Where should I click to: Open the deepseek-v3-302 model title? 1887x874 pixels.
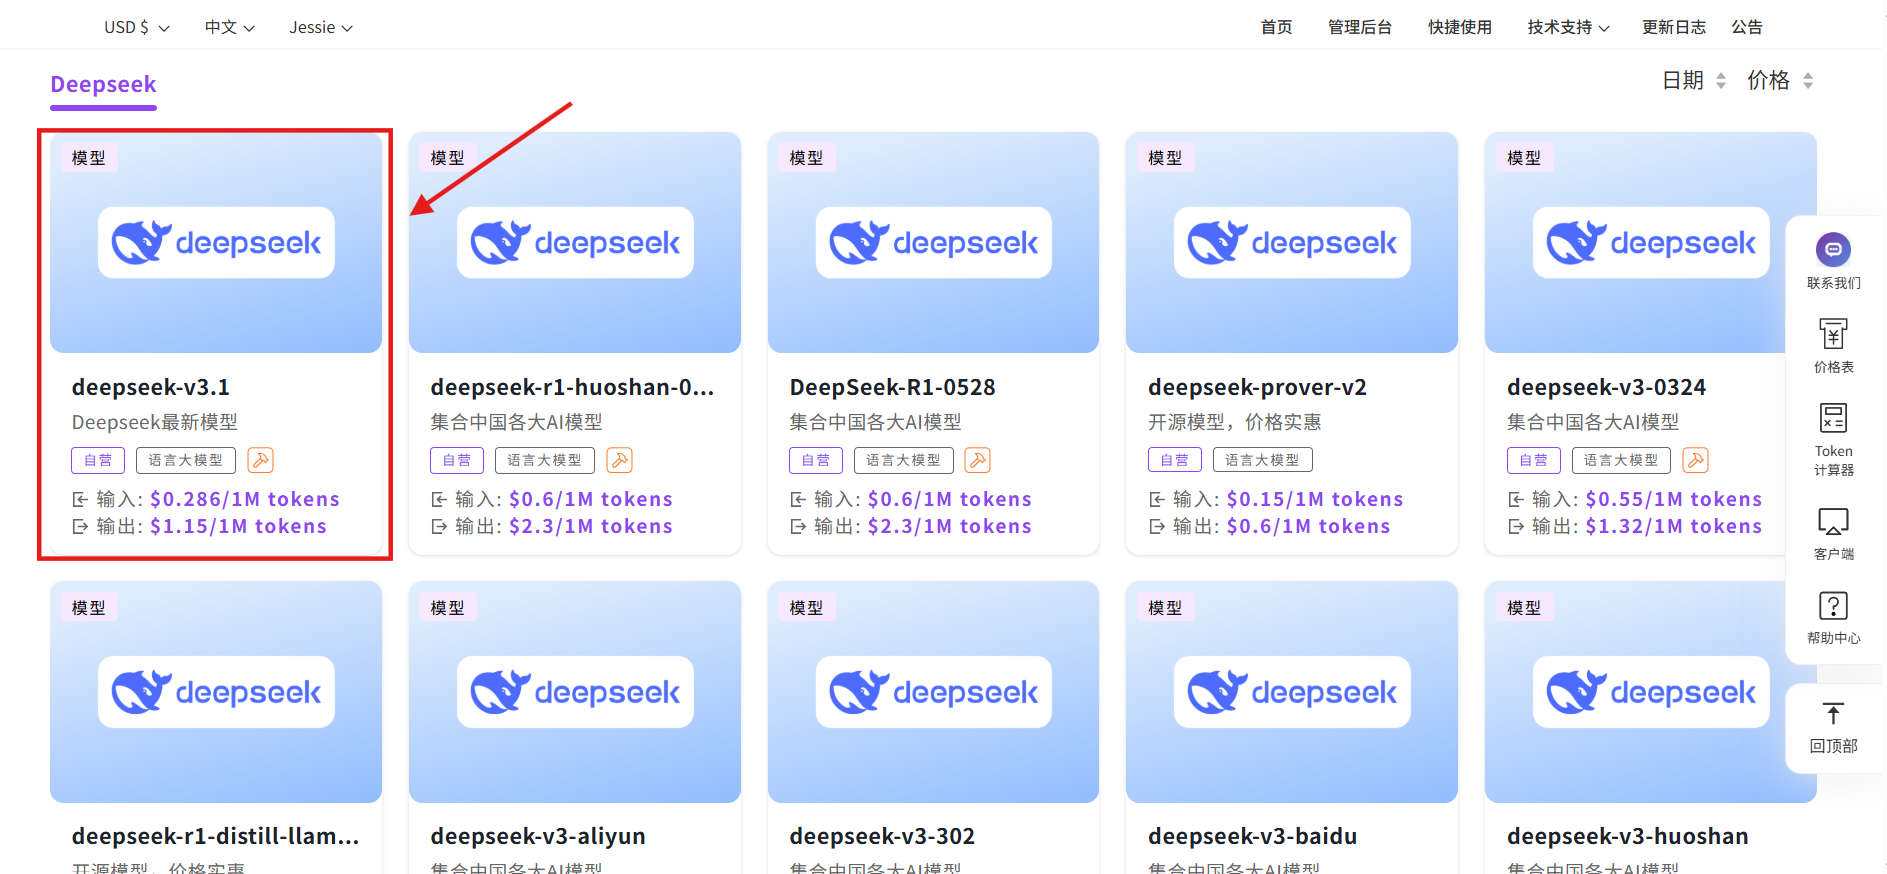pyautogui.click(x=882, y=836)
